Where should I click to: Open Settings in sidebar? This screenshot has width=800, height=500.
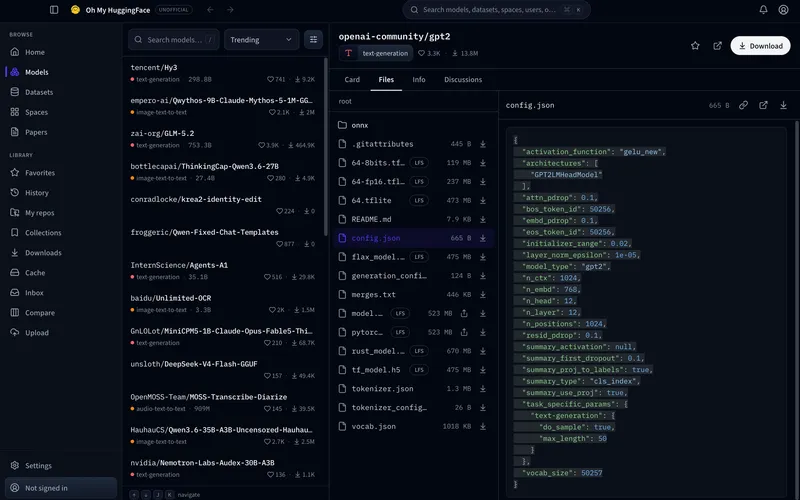[61, 465]
